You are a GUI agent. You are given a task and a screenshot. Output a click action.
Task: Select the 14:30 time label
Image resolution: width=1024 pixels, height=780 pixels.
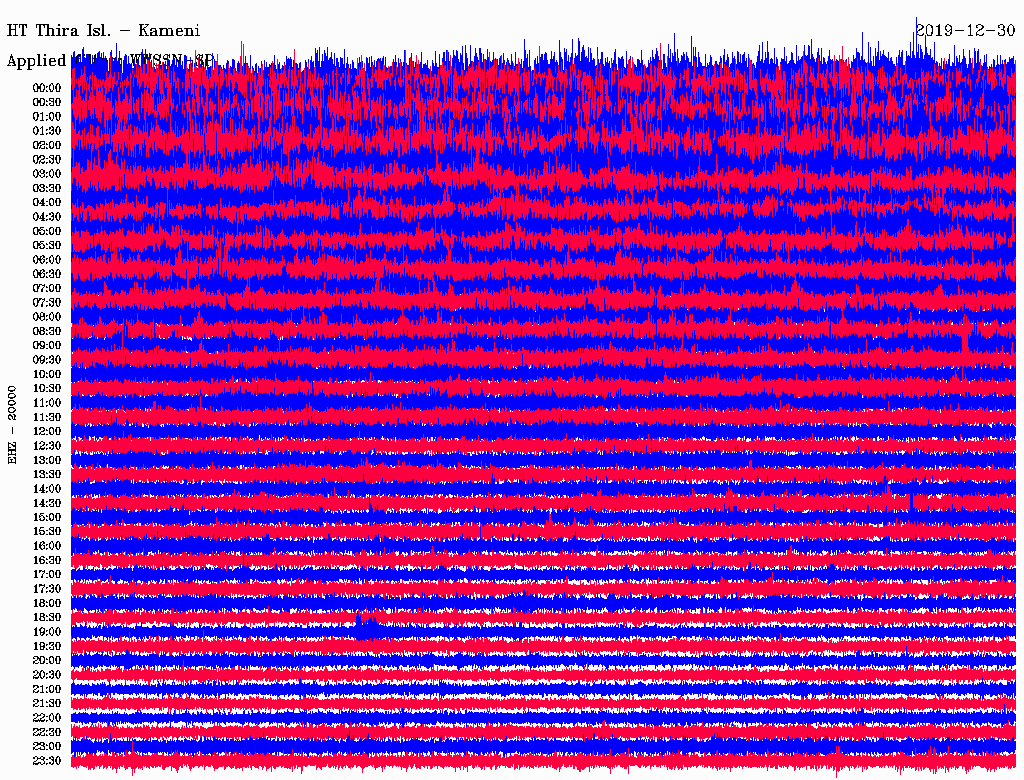(46, 504)
